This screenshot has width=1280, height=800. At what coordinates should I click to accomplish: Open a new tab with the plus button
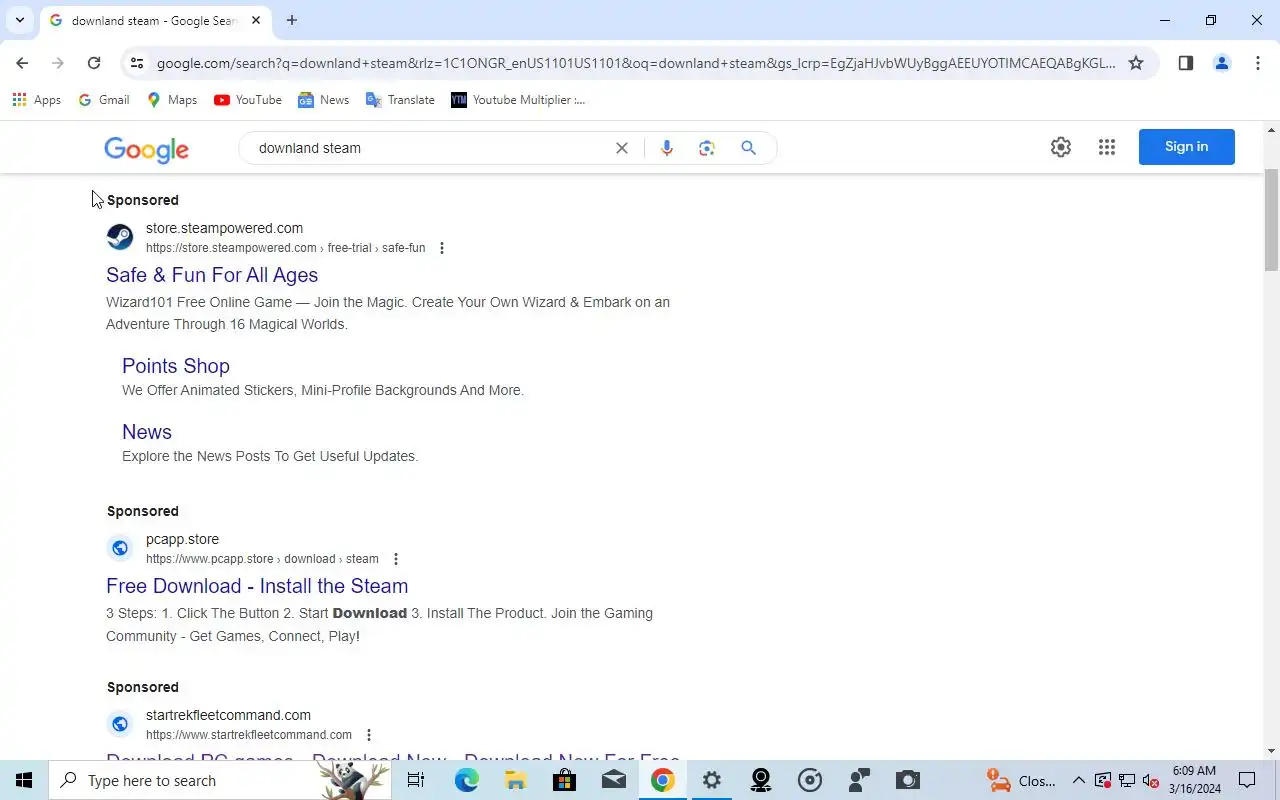[292, 20]
